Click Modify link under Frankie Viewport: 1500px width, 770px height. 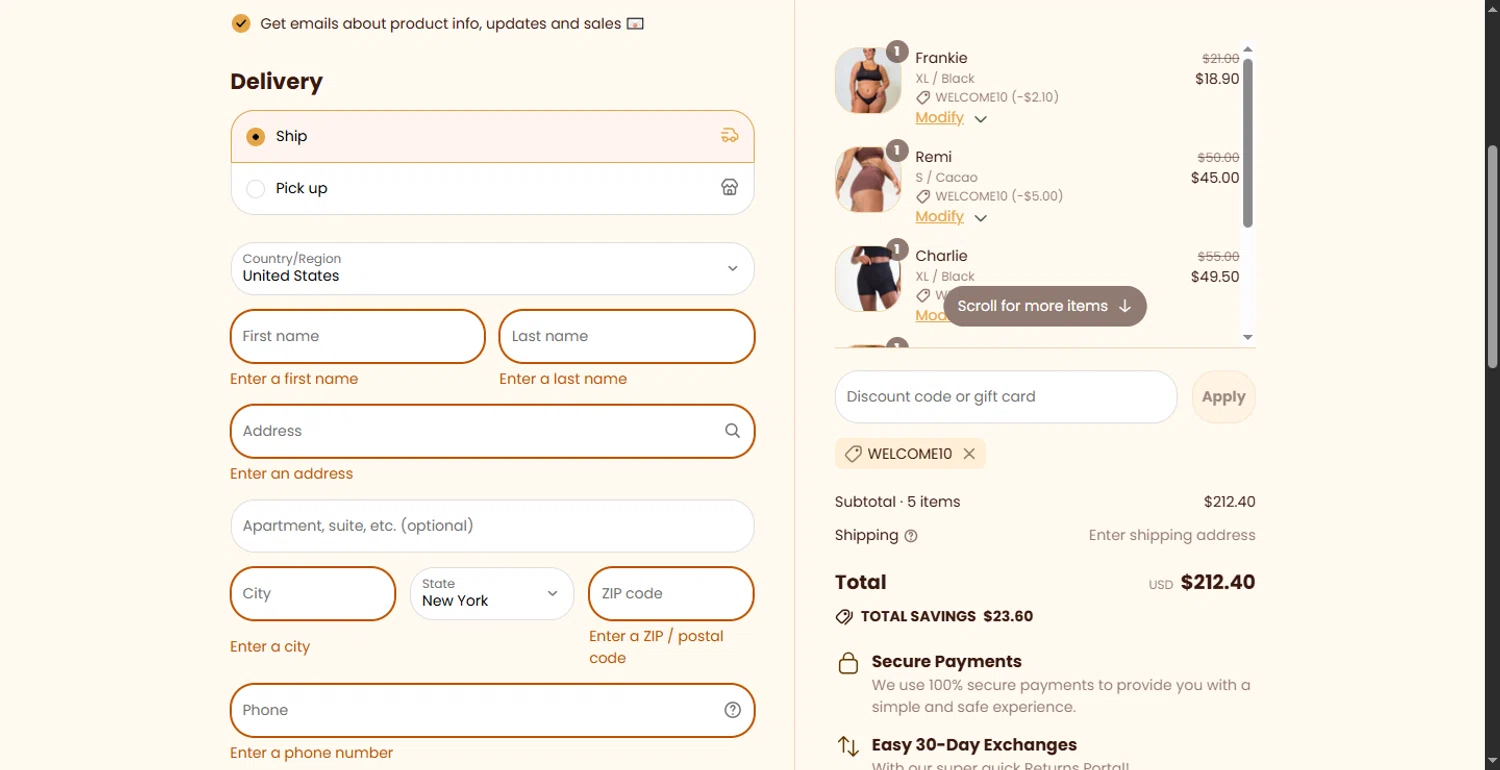[x=939, y=118]
